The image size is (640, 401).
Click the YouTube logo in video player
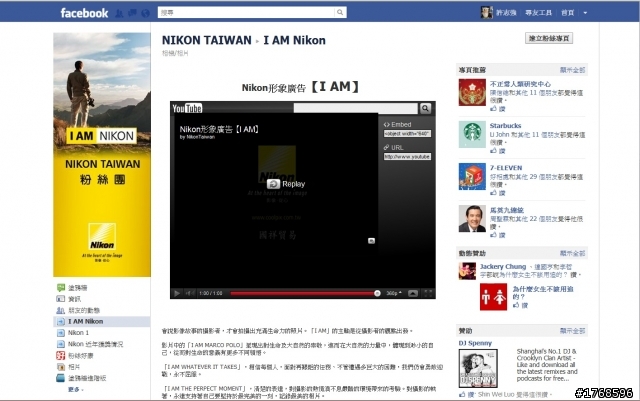coord(187,108)
